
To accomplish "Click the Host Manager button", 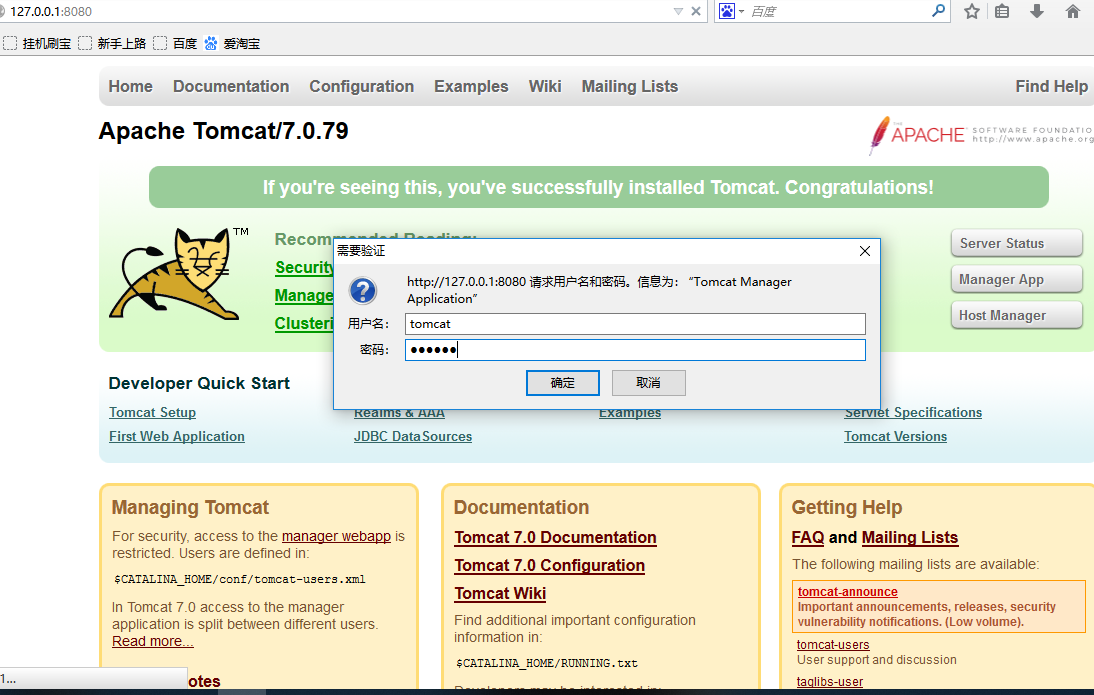I will click(x=1017, y=316).
